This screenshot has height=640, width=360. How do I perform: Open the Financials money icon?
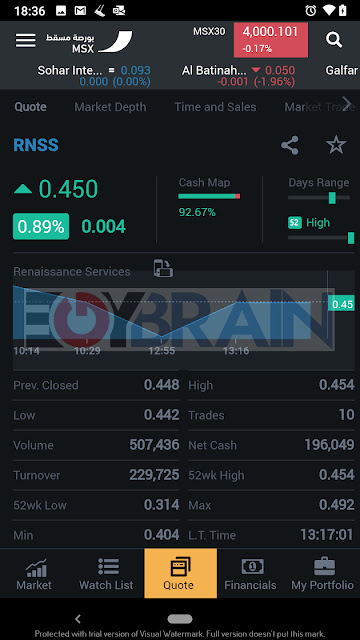pos(252,567)
